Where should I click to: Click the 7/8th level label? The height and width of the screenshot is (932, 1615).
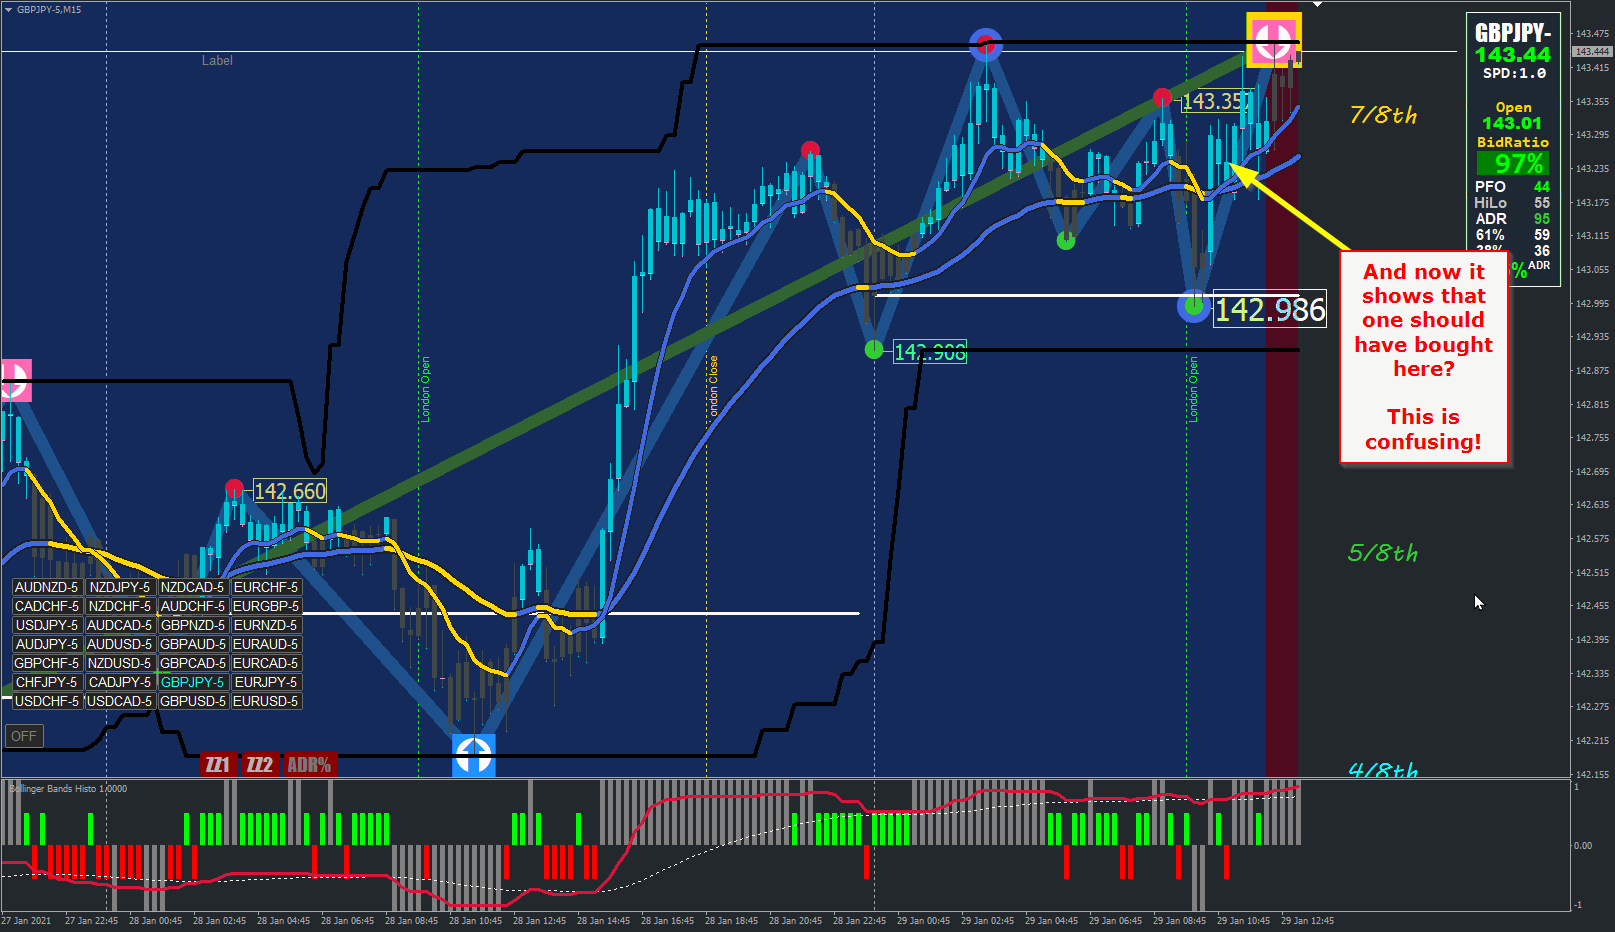pyautogui.click(x=1384, y=115)
